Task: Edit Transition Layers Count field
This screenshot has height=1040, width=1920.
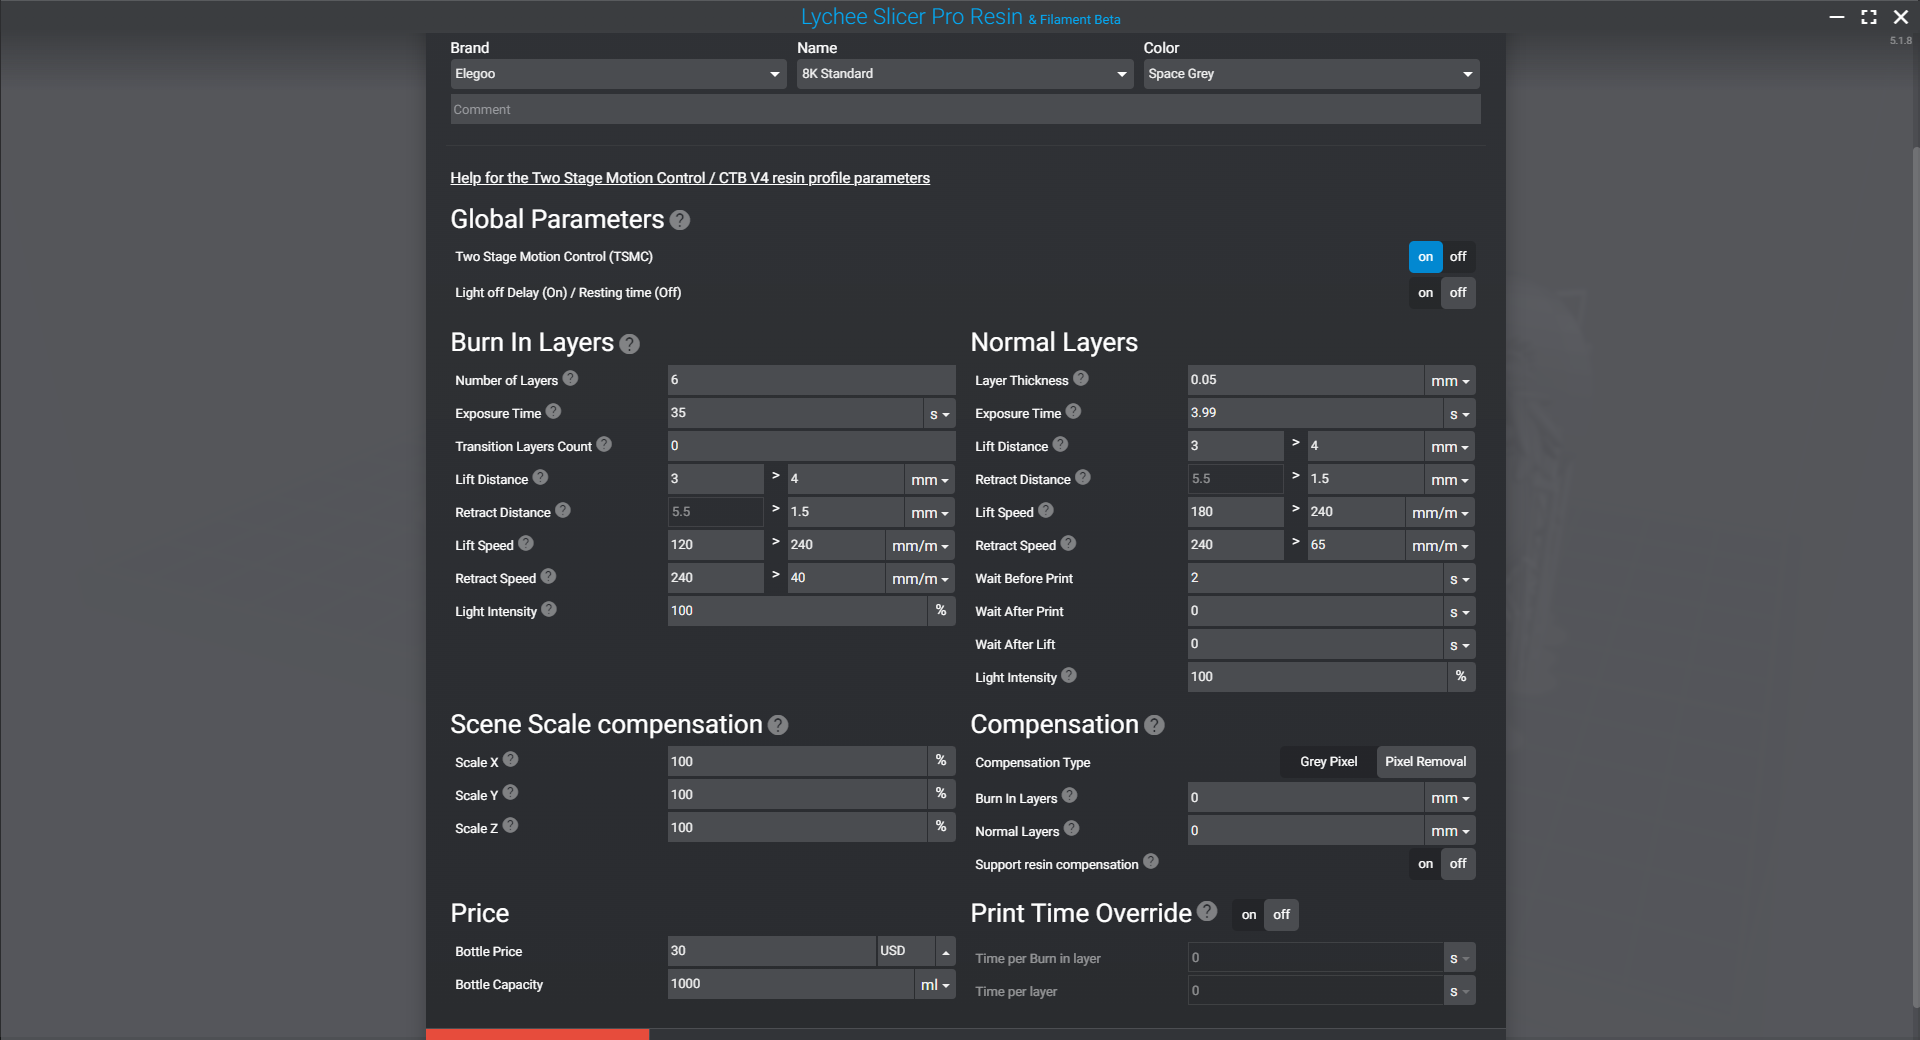Action: (x=811, y=446)
